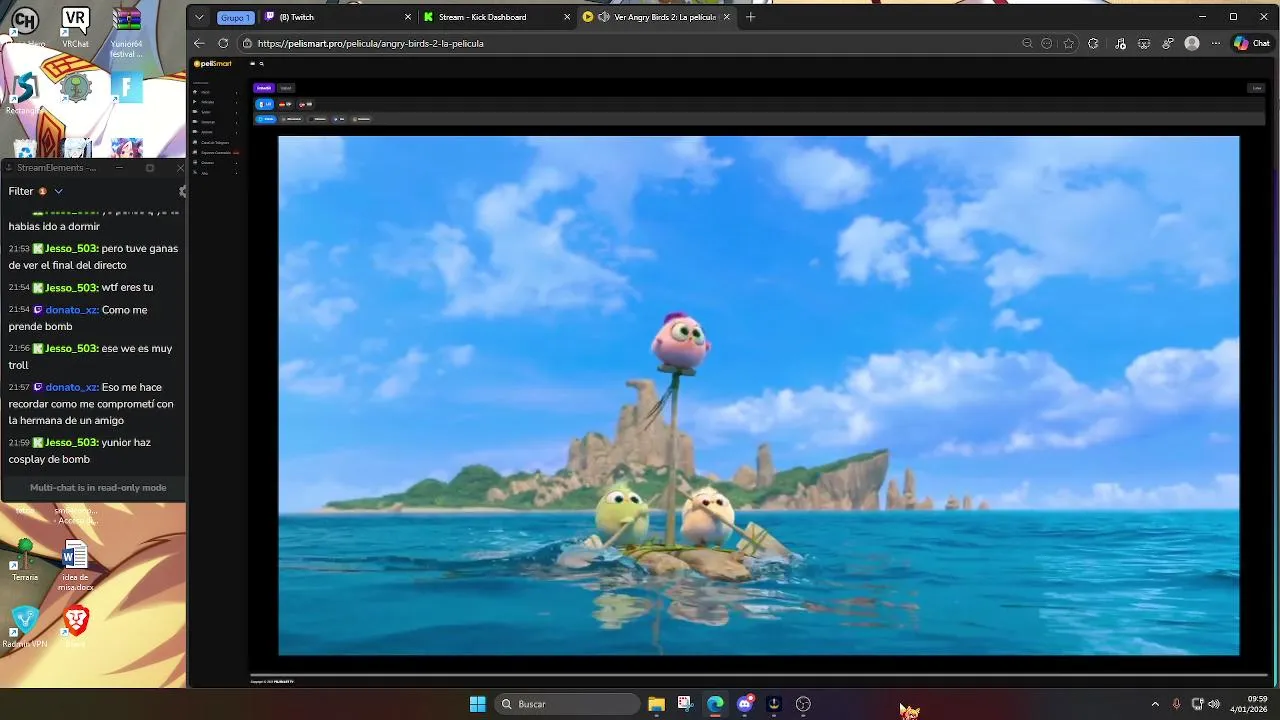Click the Angry Birds video player
1280x720 pixels.
758,396
